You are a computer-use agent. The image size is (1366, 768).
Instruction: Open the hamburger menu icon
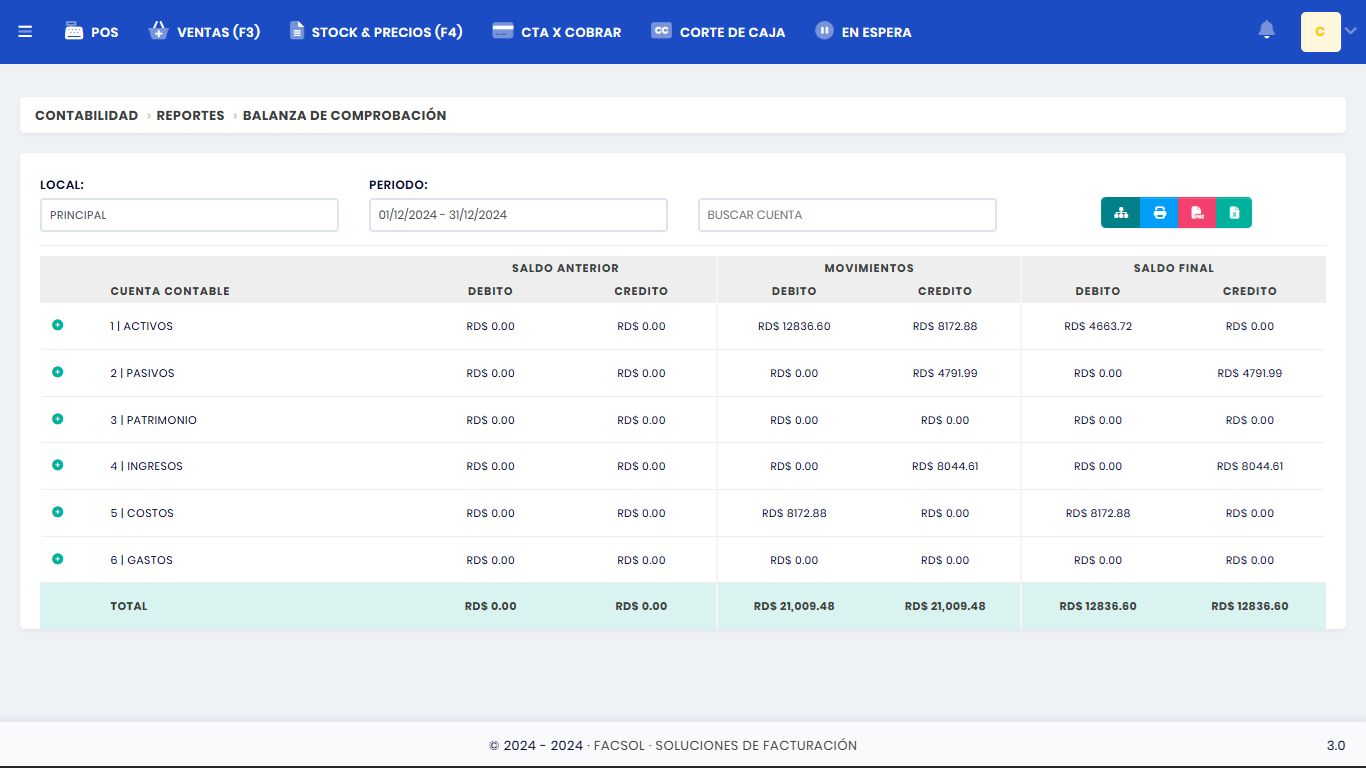point(25,32)
